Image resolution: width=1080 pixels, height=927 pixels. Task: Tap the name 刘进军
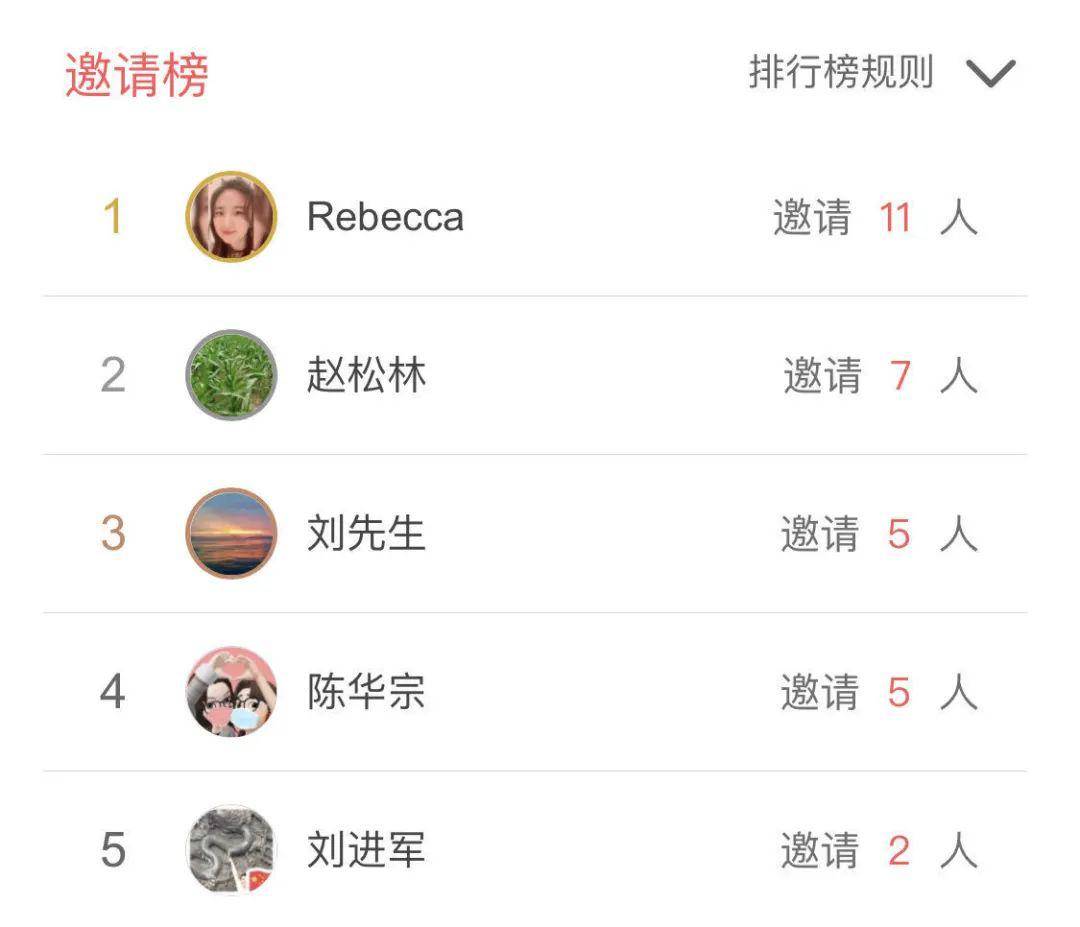coord(366,851)
